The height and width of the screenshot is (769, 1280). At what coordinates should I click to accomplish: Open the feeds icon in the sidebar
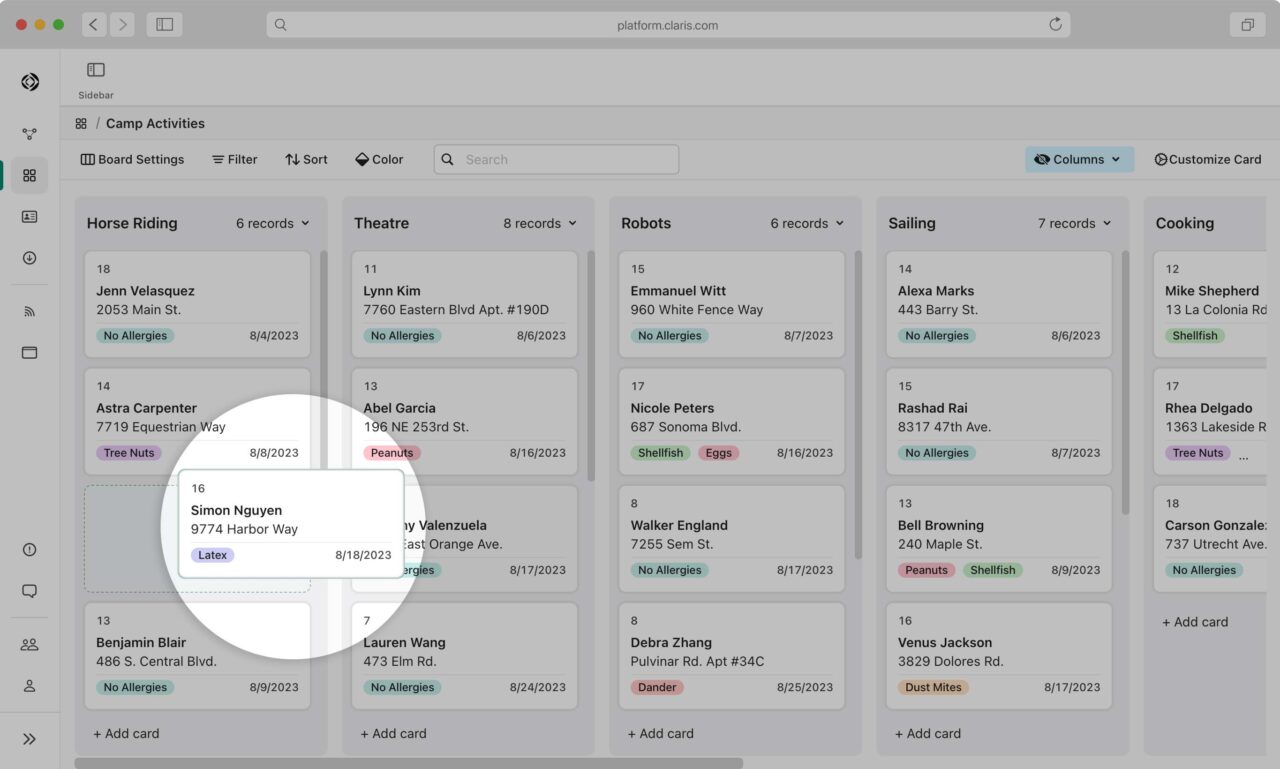29,311
